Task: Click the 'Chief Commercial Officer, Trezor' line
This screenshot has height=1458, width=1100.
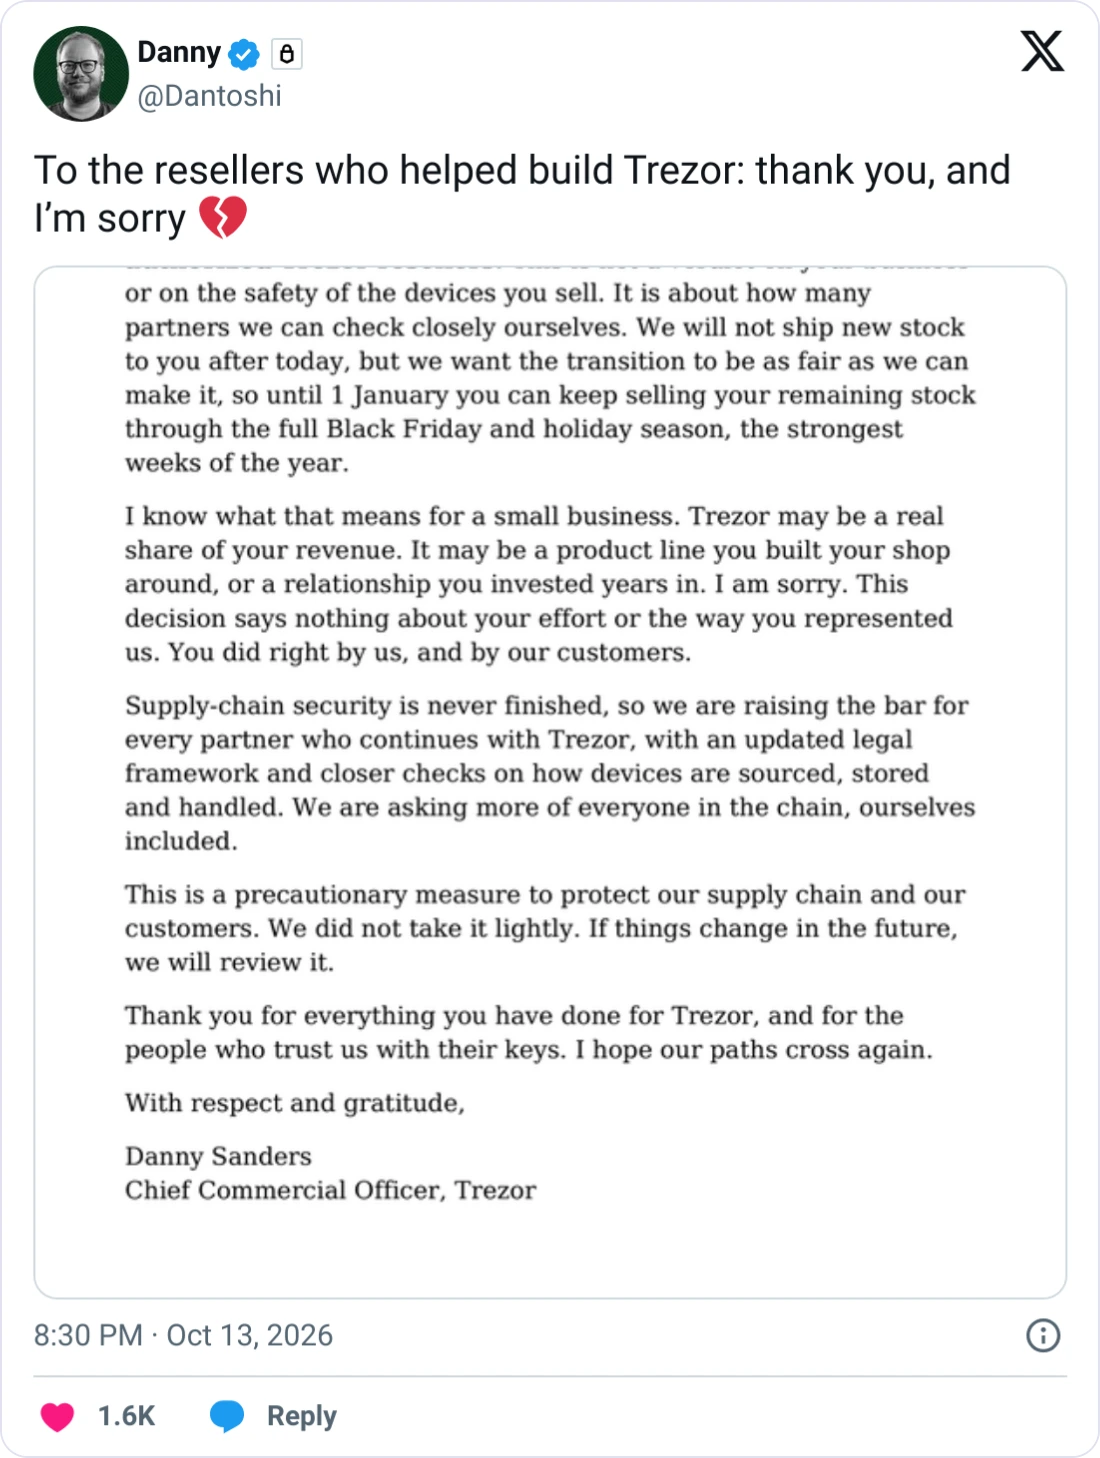Action: coord(330,1190)
